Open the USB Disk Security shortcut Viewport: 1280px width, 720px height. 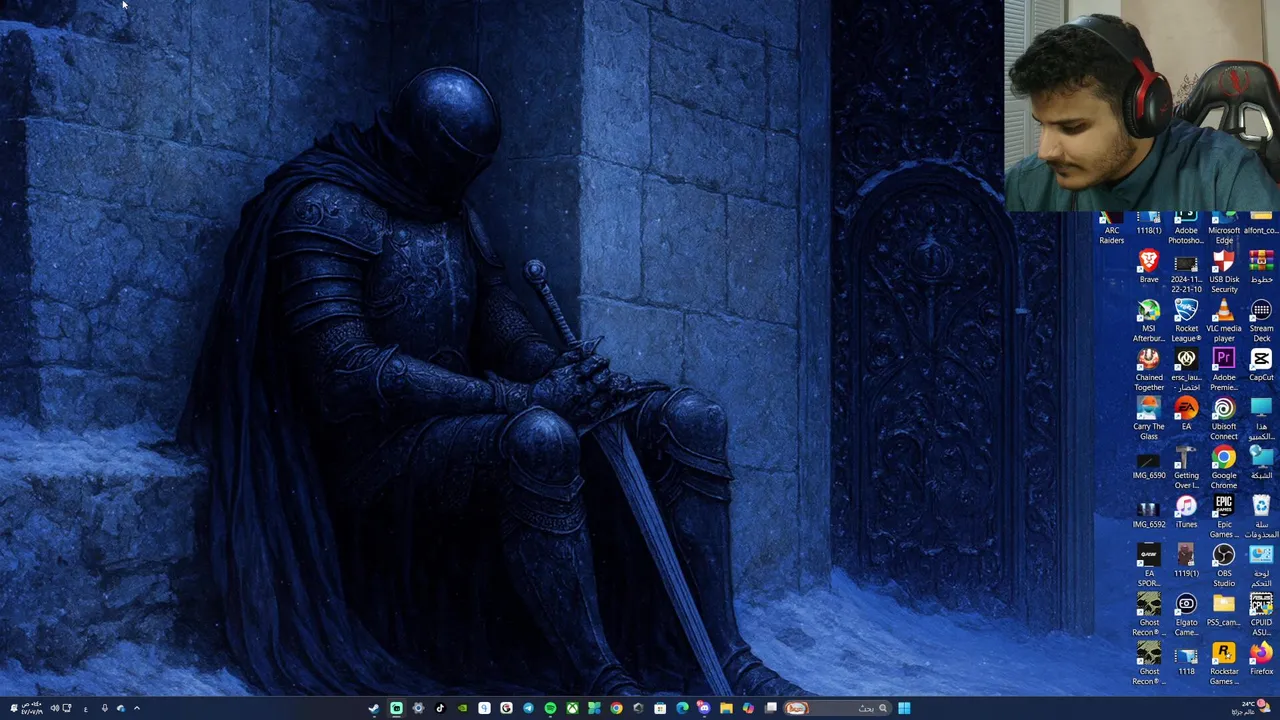1224,272
